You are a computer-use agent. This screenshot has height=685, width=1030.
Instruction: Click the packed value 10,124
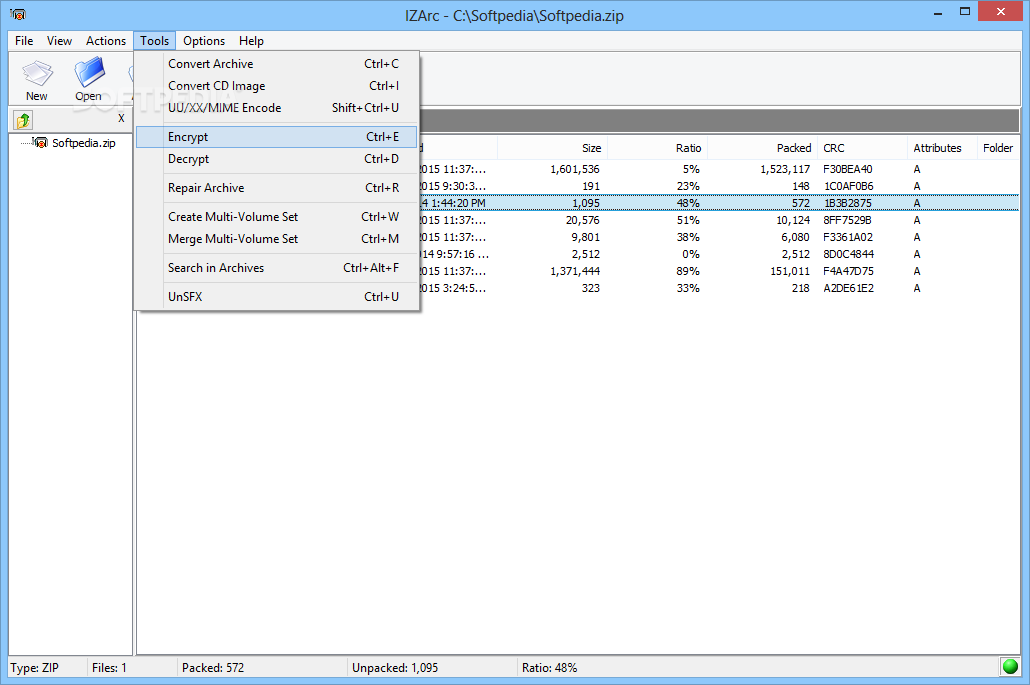pyautogui.click(x=793, y=221)
